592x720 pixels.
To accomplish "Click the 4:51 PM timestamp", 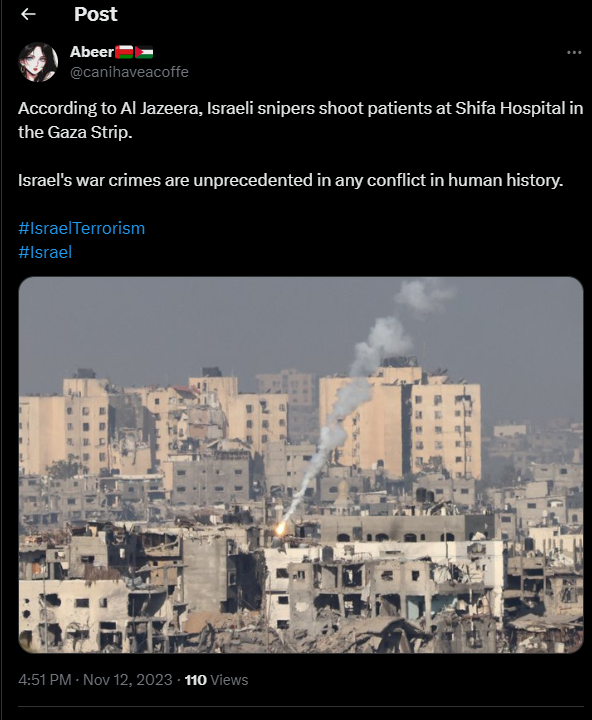I will (x=45, y=680).
